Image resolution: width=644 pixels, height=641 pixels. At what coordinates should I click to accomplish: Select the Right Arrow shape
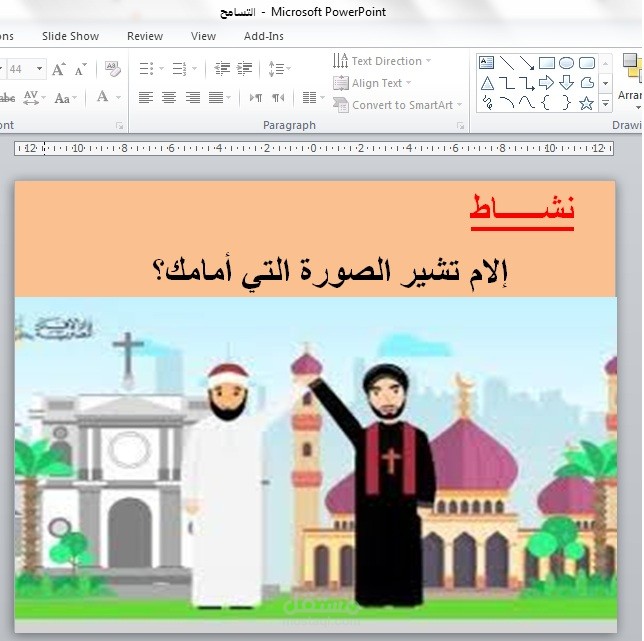[x=547, y=83]
